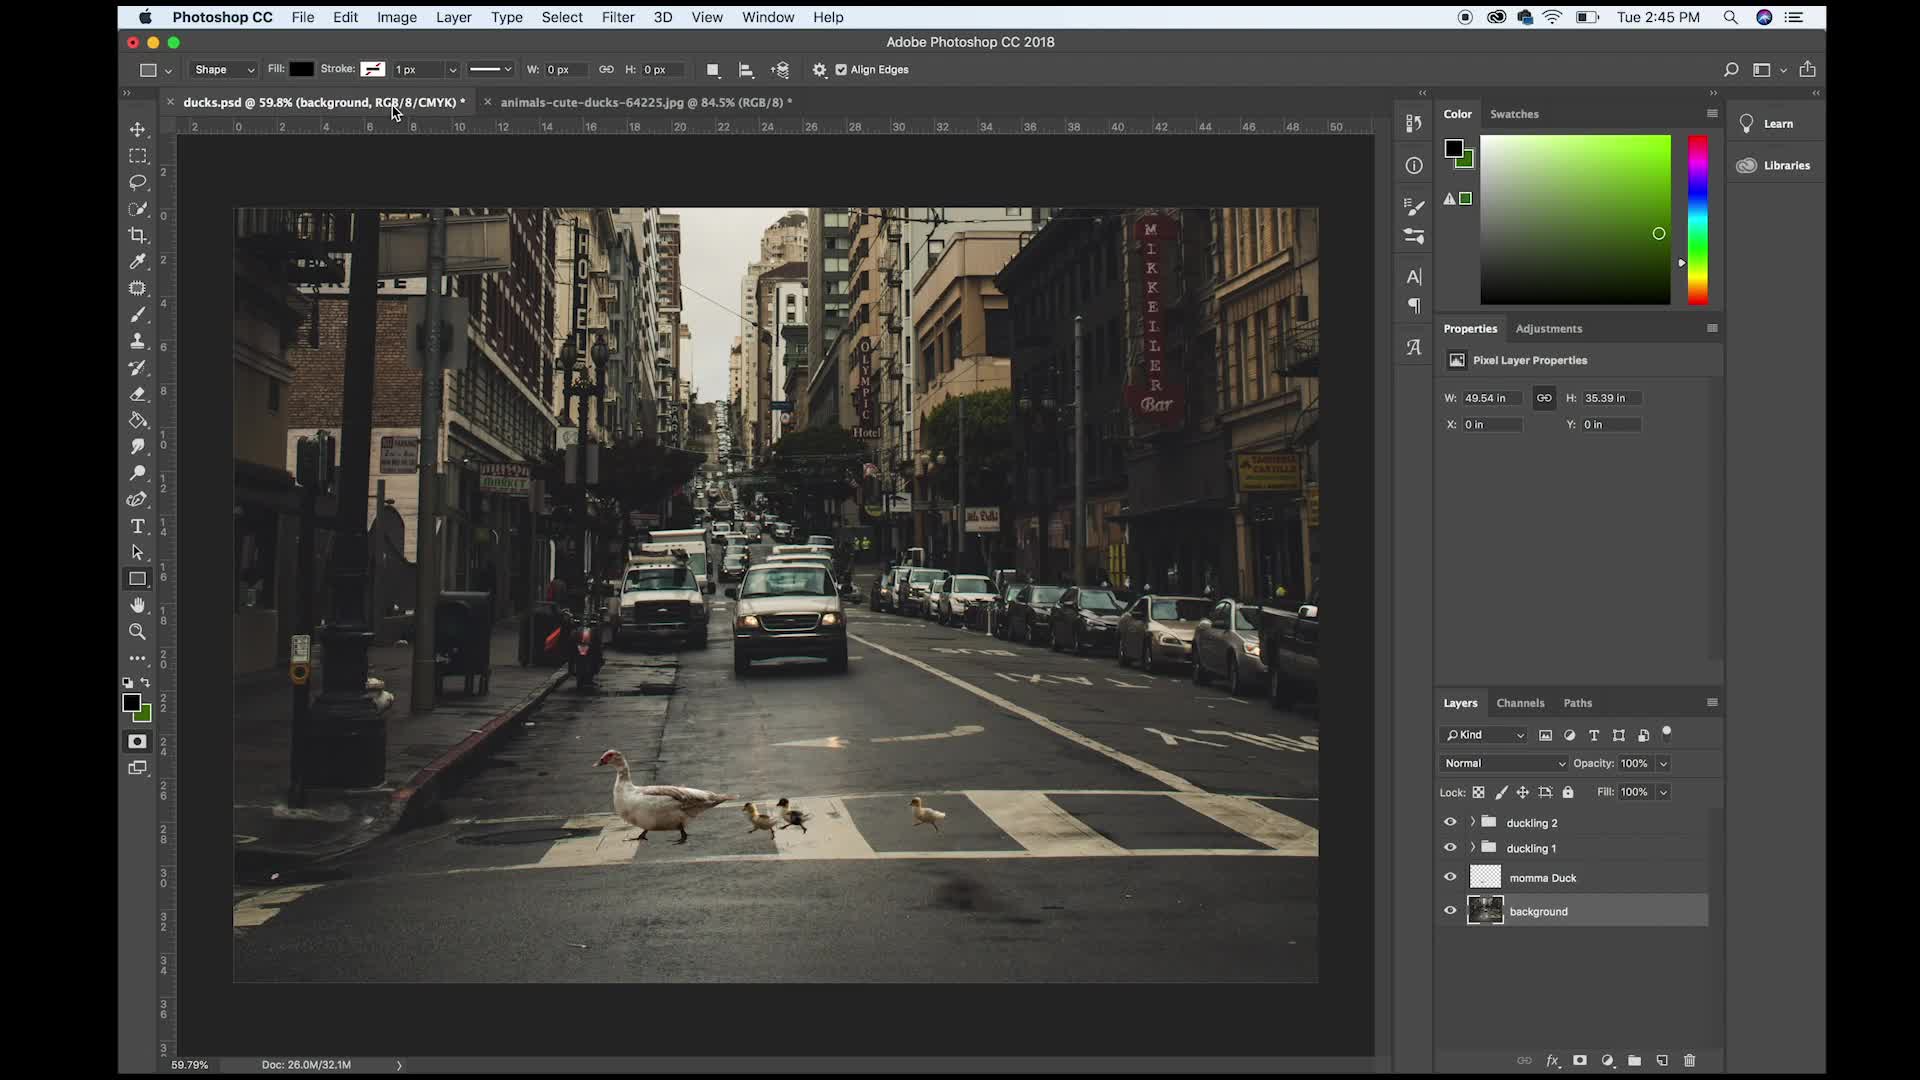
Task: Click the Fill color swatch in options bar
Action: tap(301, 69)
